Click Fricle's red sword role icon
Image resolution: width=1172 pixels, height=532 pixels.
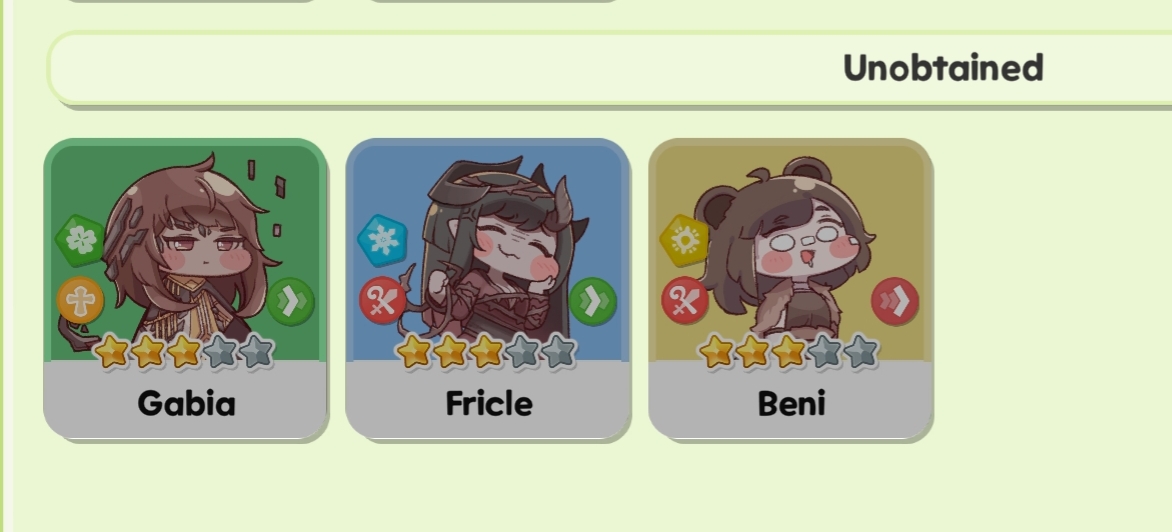point(383,300)
